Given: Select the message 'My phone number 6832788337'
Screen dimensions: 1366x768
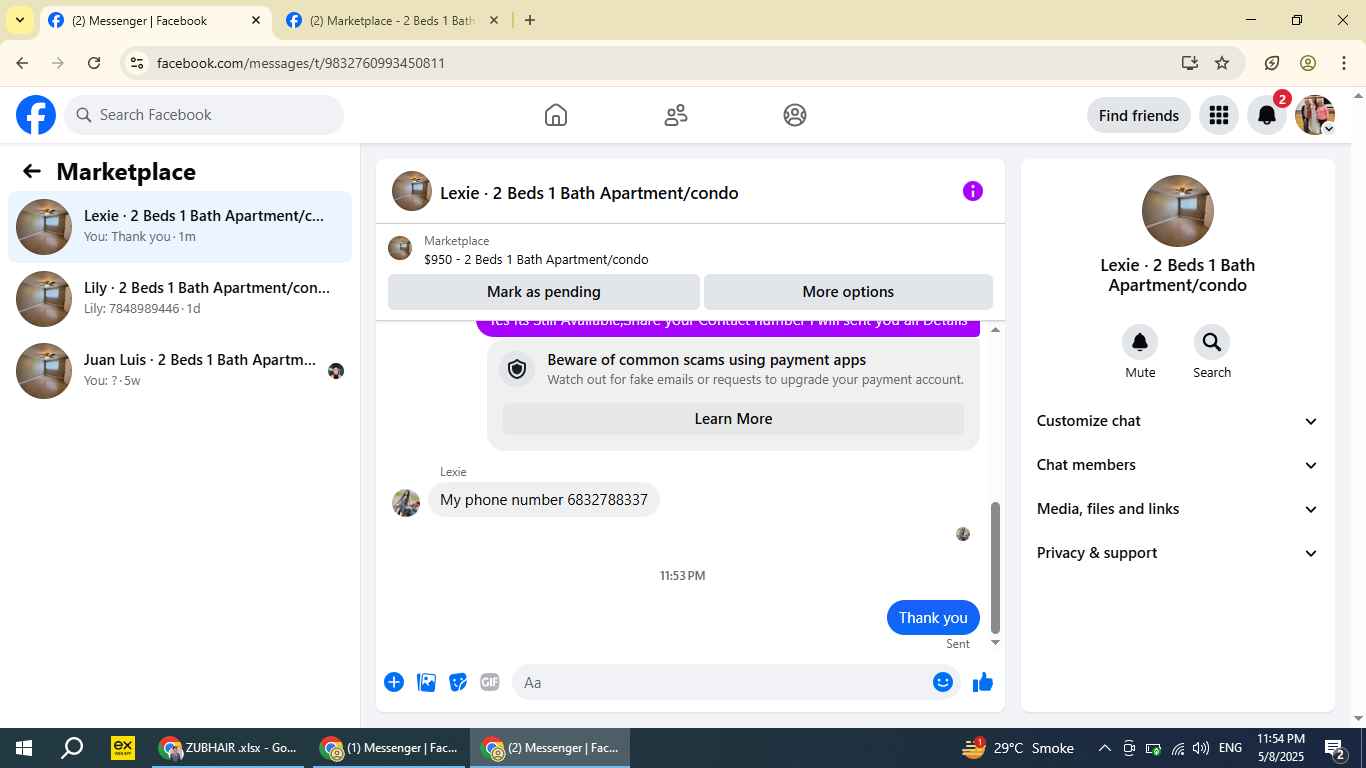Looking at the screenshot, I should click(544, 500).
